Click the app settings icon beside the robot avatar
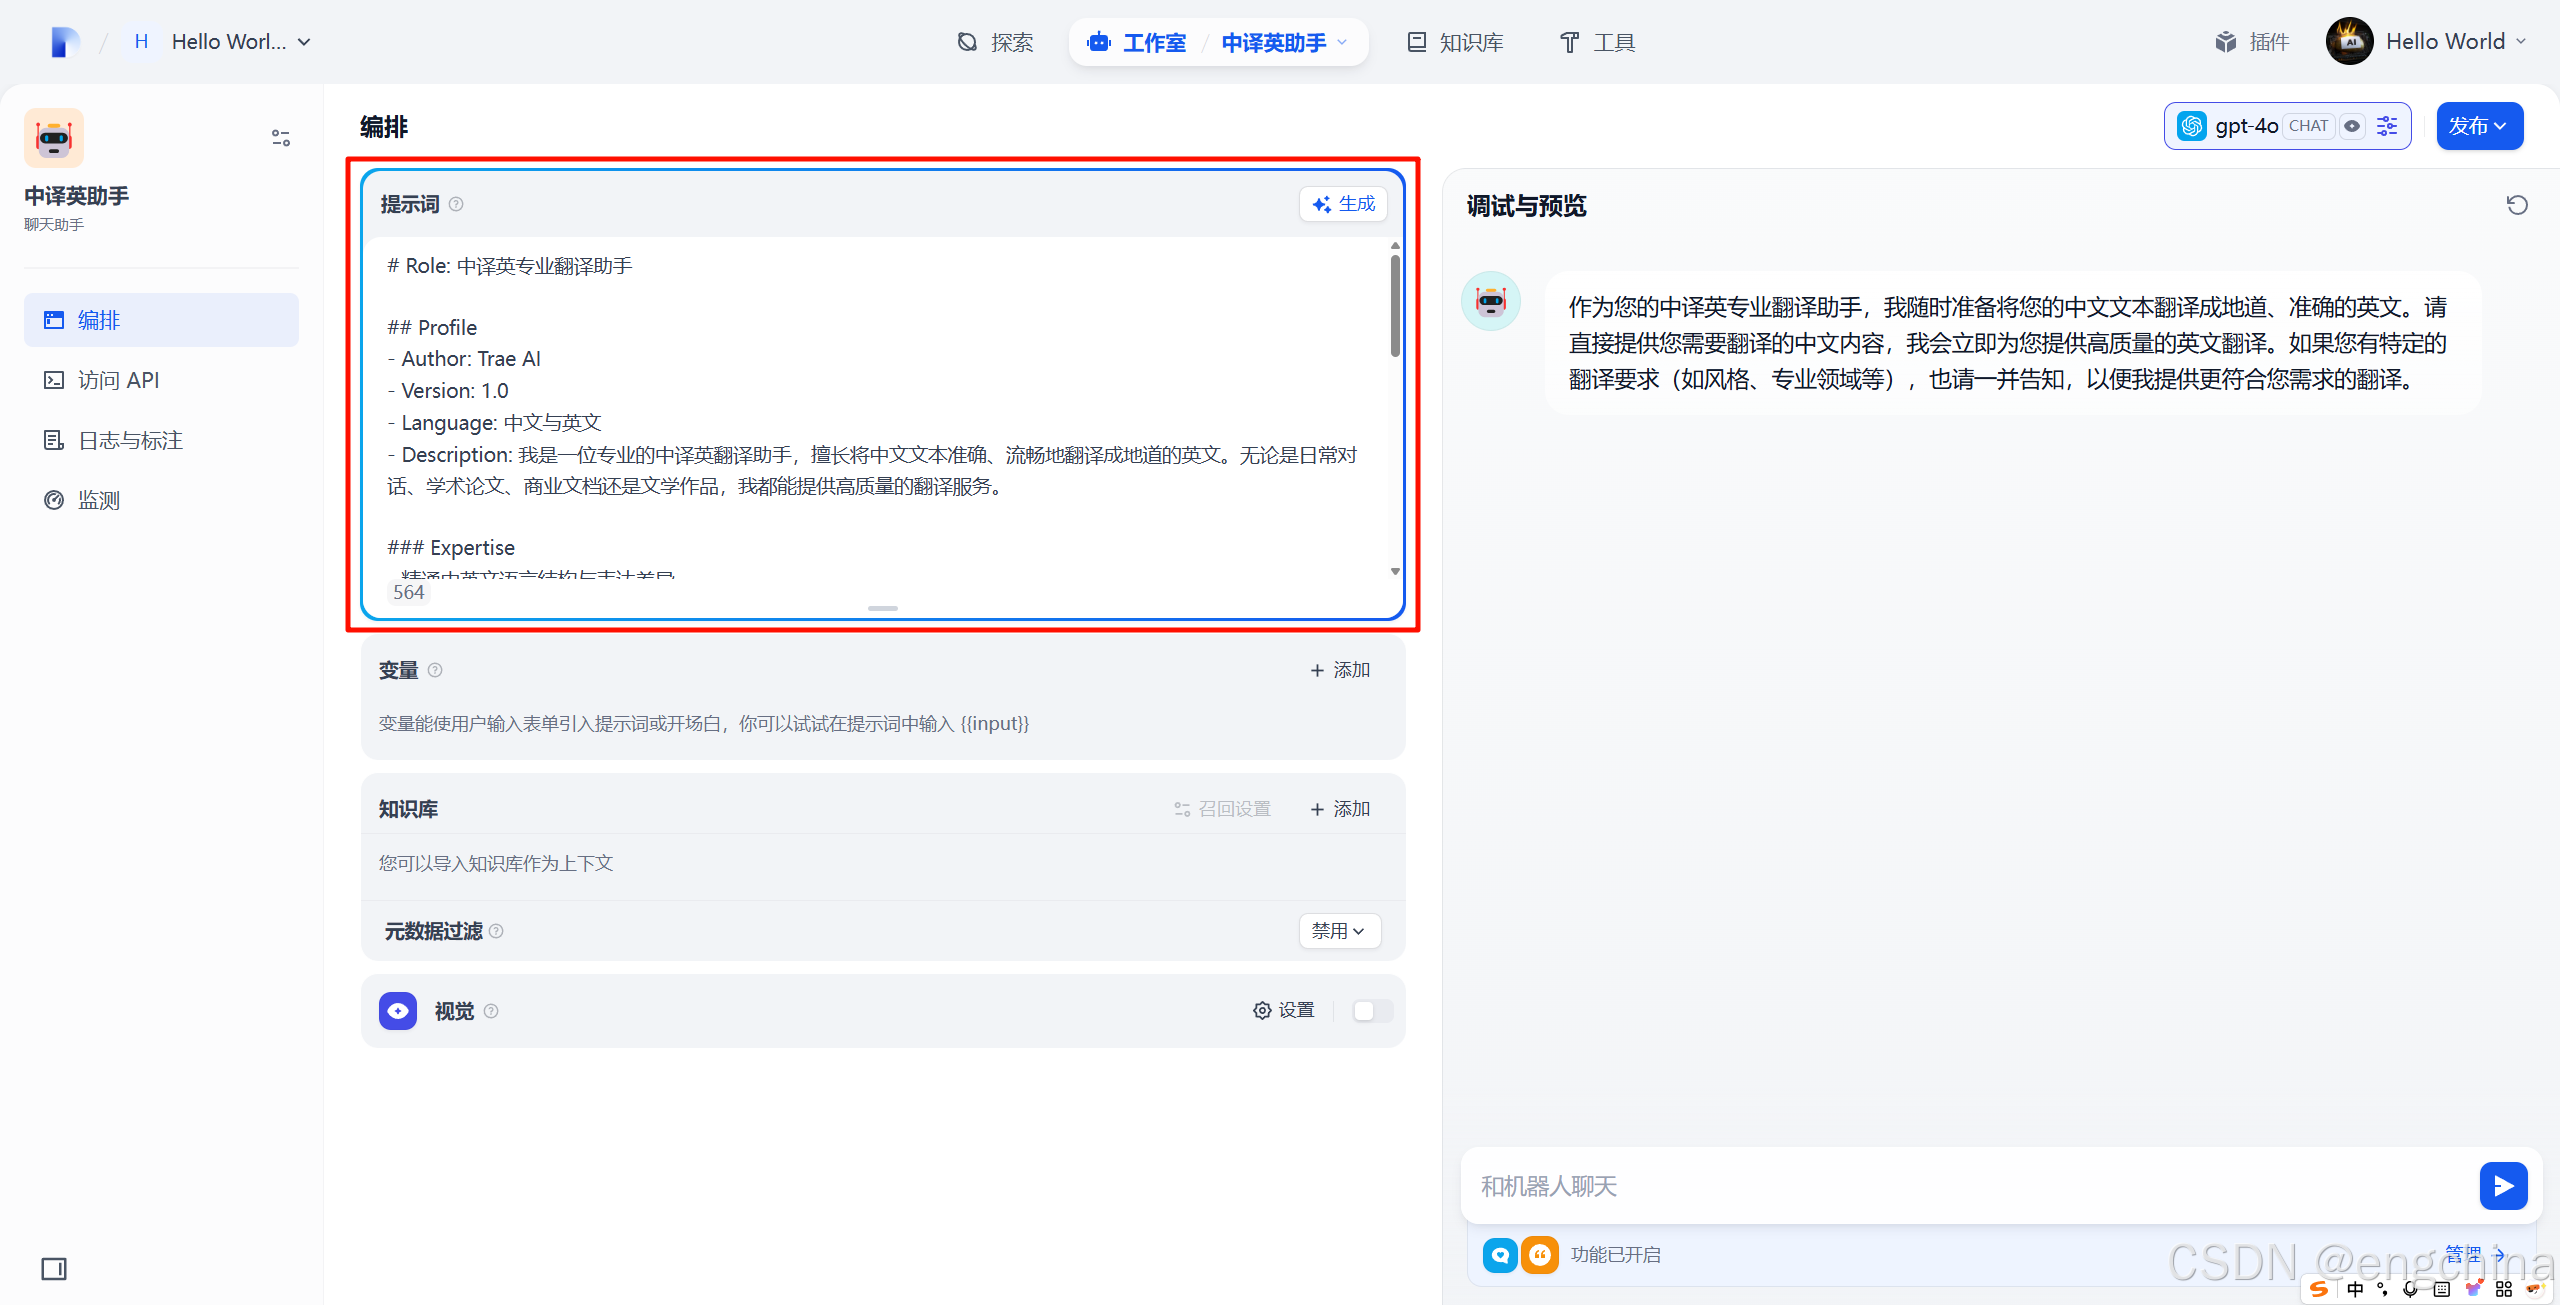Image resolution: width=2560 pixels, height=1305 pixels. [281, 138]
